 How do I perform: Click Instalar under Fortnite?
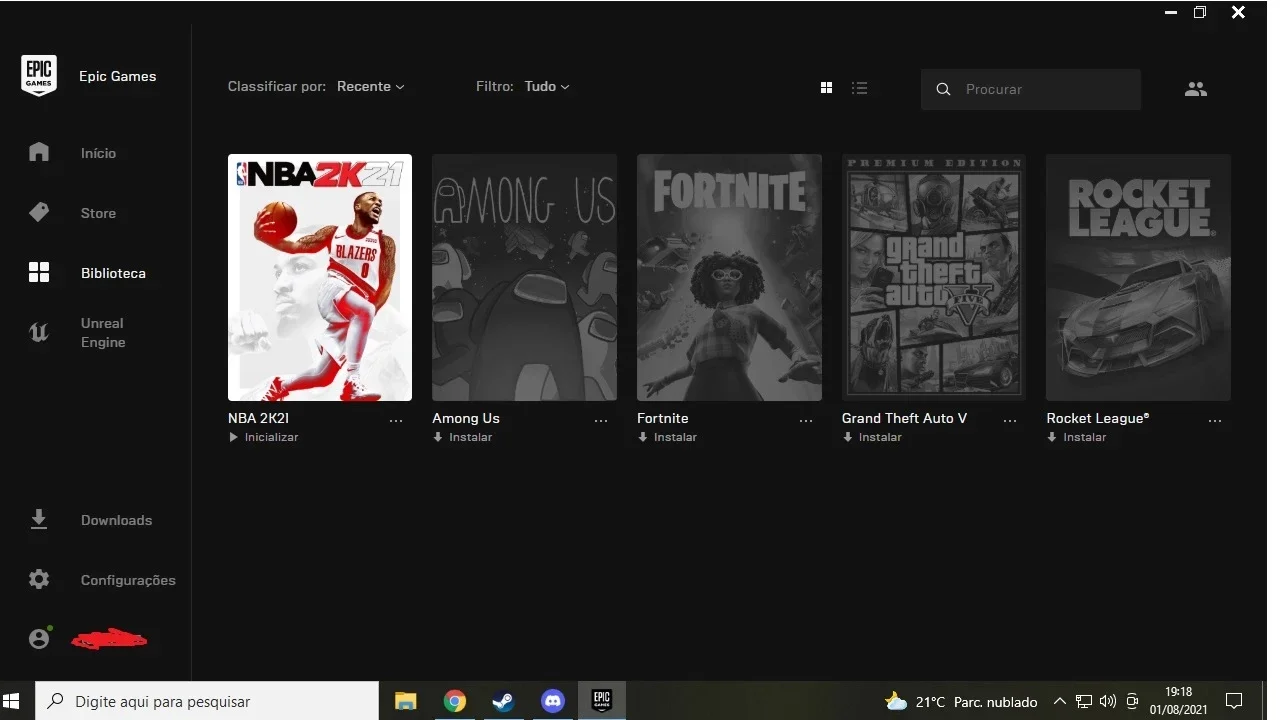667,438
